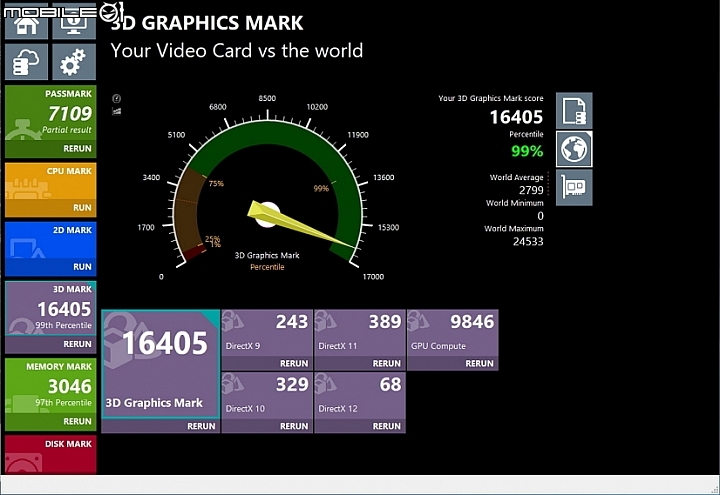Click the World Average 2799 value

coord(531,190)
